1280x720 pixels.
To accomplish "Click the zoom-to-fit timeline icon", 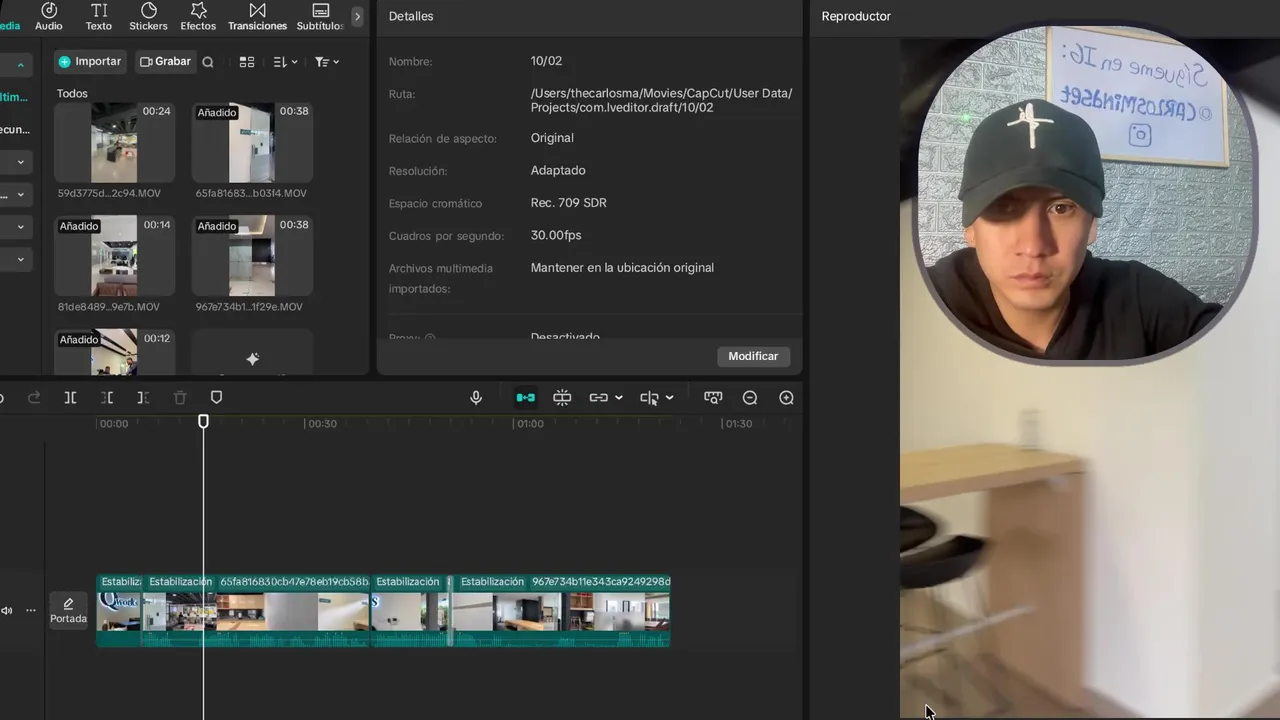I will click(713, 398).
